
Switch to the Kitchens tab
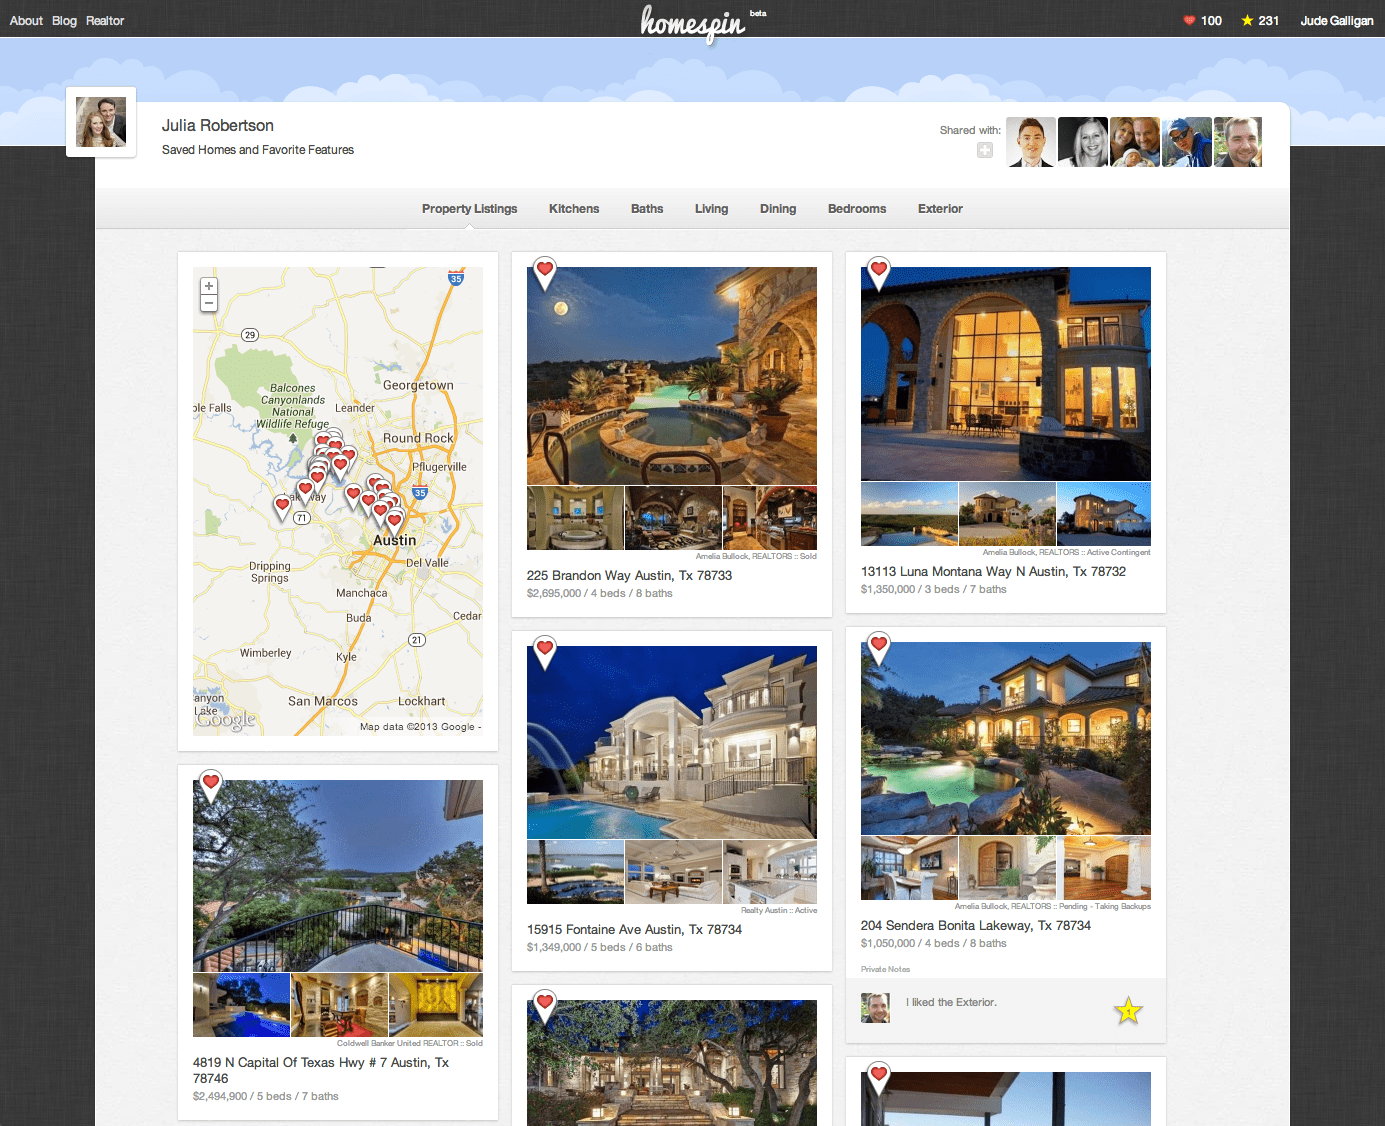pyautogui.click(x=574, y=209)
